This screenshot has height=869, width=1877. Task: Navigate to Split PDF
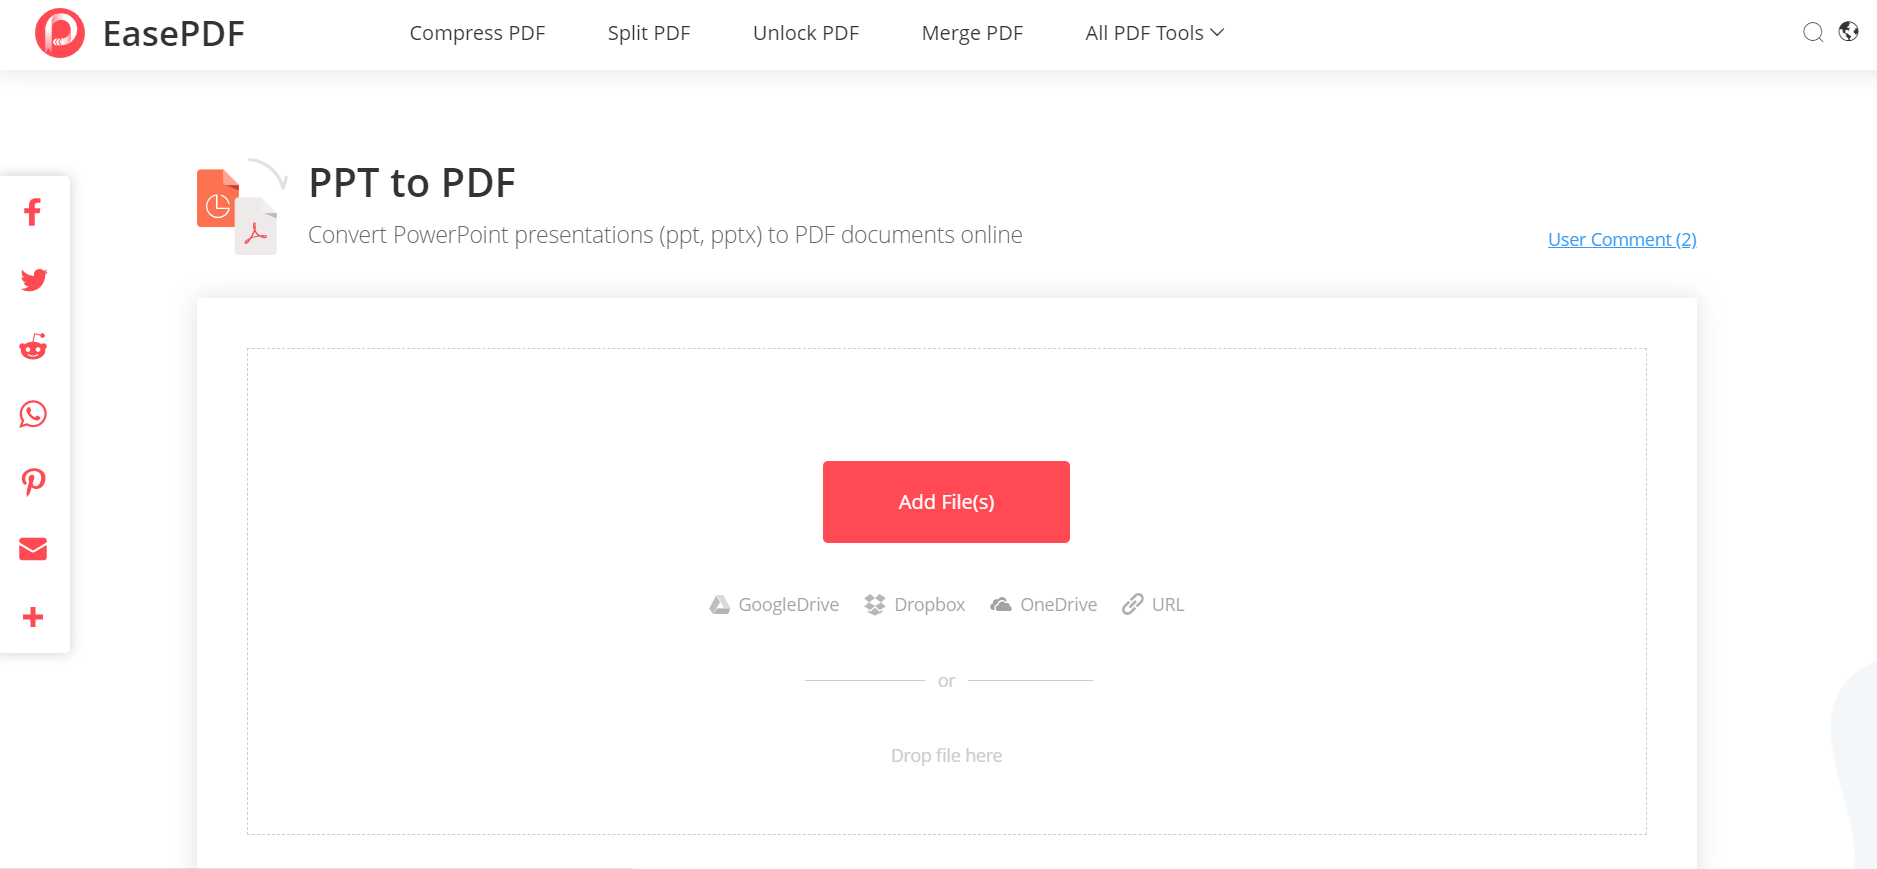click(648, 32)
